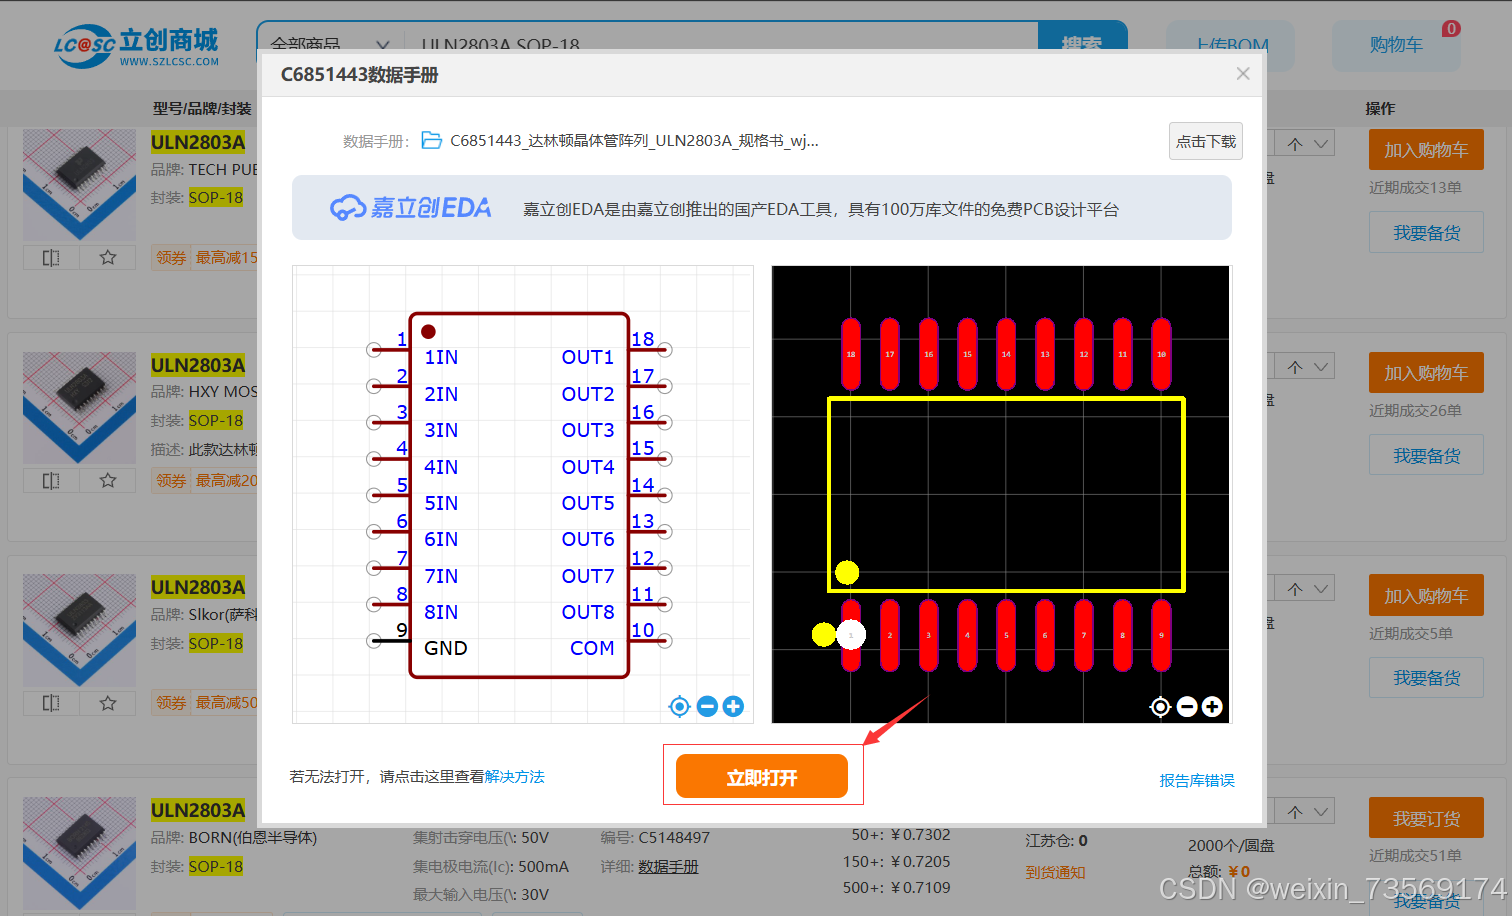Click the 领券 coupon tag in Slkor row
This screenshot has width=1512, height=916.
pos(171,703)
